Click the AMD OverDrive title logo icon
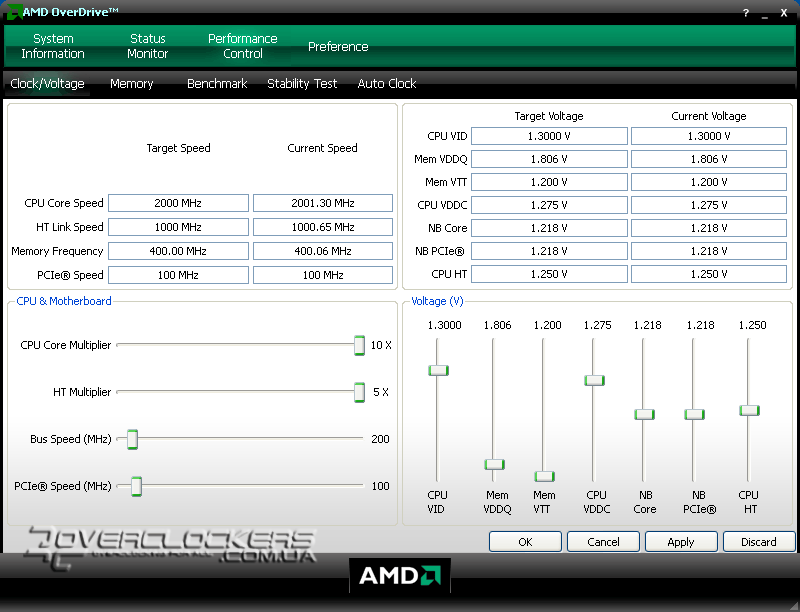 (14, 11)
